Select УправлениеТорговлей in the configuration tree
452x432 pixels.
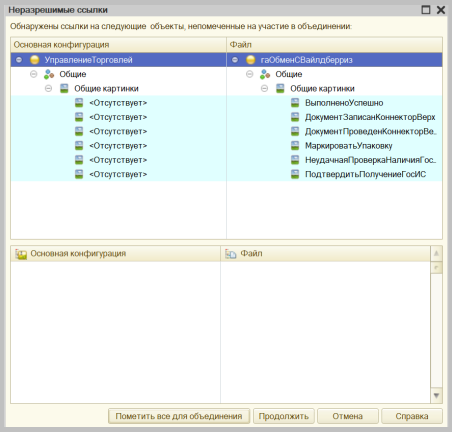(x=89, y=60)
